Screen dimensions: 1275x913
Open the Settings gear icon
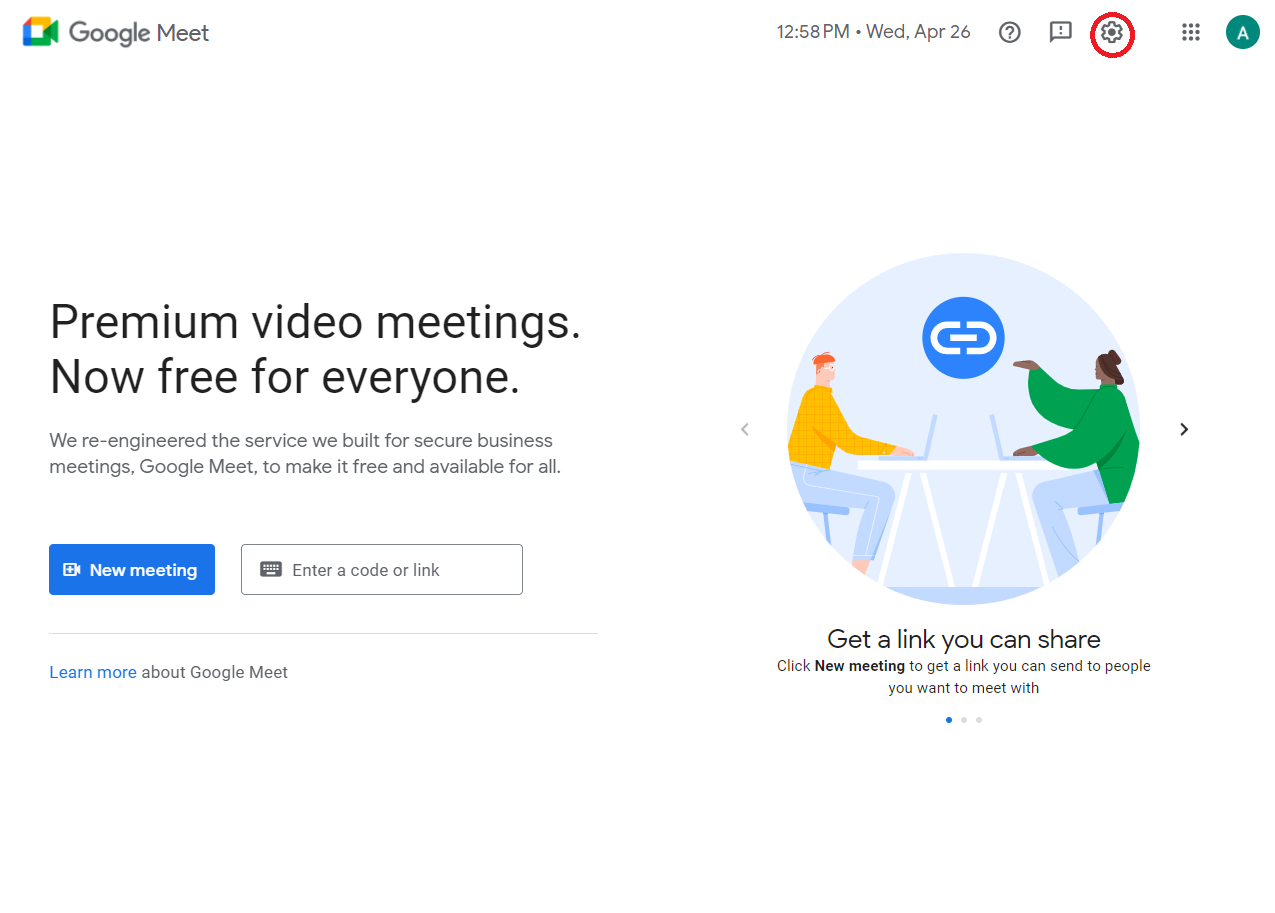[1112, 33]
